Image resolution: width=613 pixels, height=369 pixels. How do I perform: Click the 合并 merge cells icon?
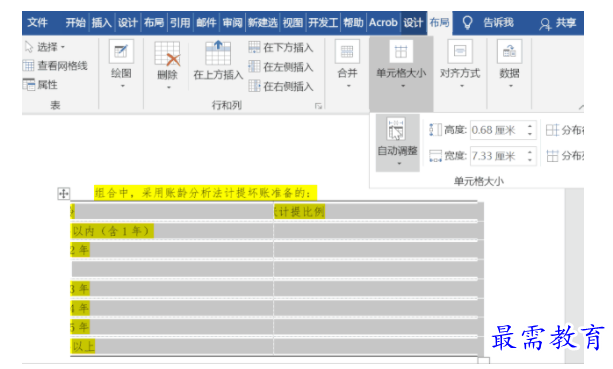point(347,51)
